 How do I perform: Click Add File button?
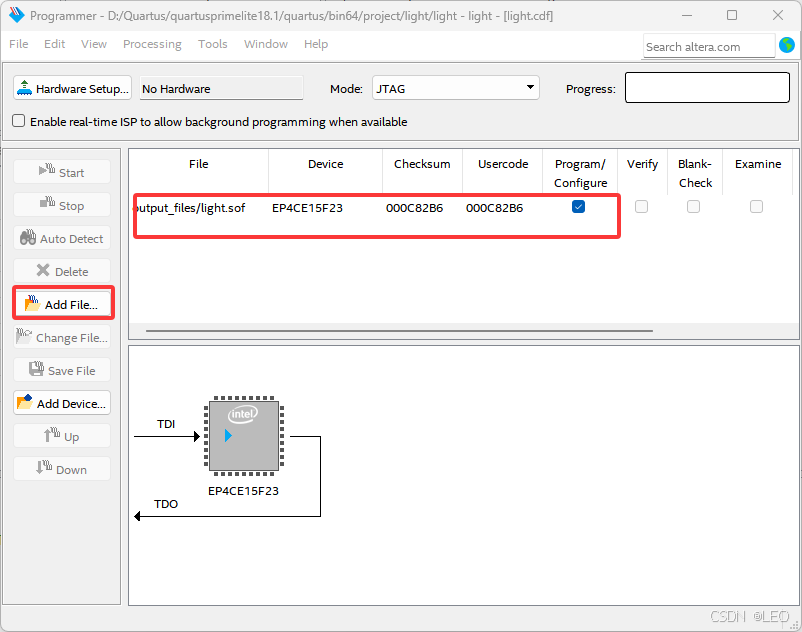pyautogui.click(x=63, y=304)
